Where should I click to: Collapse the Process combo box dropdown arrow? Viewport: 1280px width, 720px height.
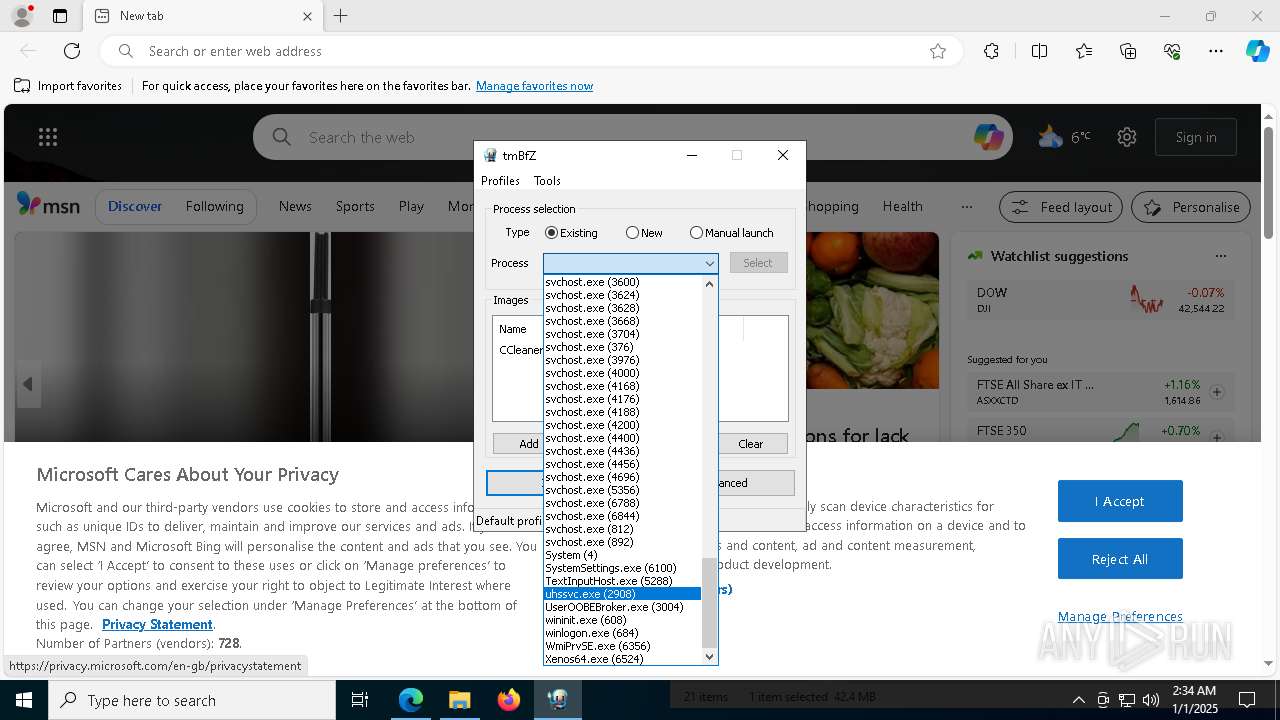click(709, 263)
